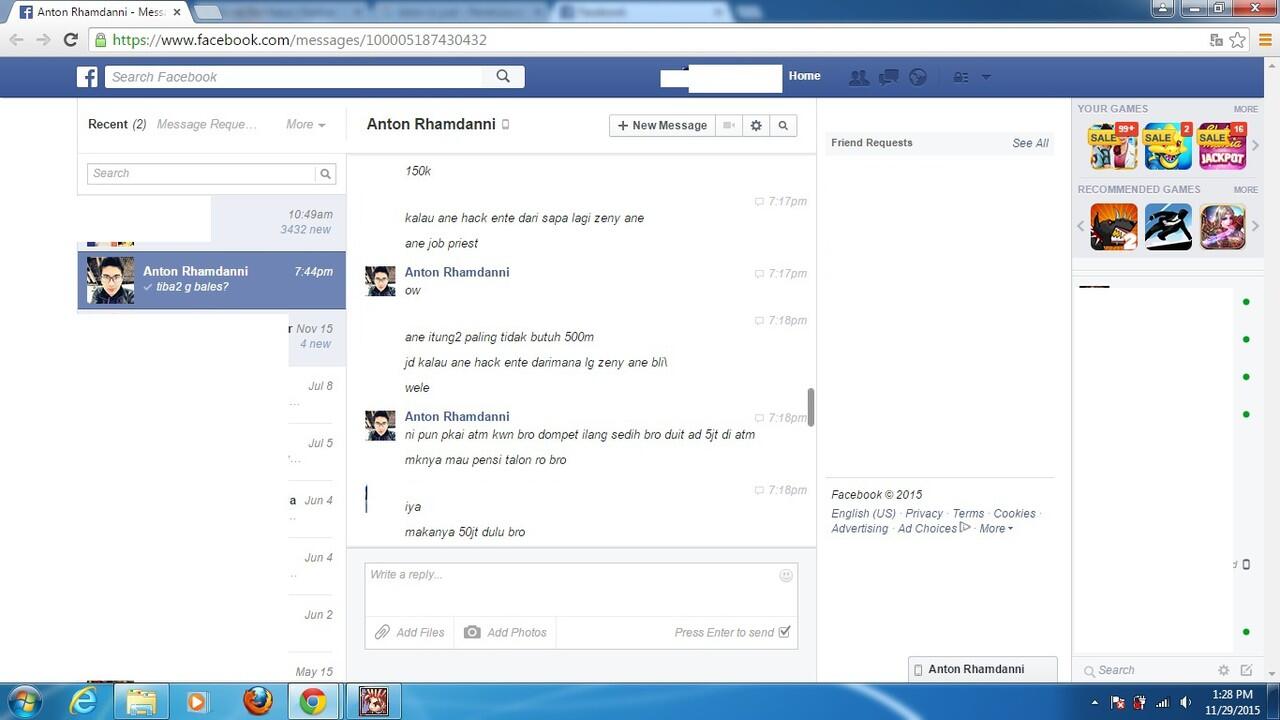Click the browser address bar URL
Viewport: 1280px width, 720px height.
(300, 40)
